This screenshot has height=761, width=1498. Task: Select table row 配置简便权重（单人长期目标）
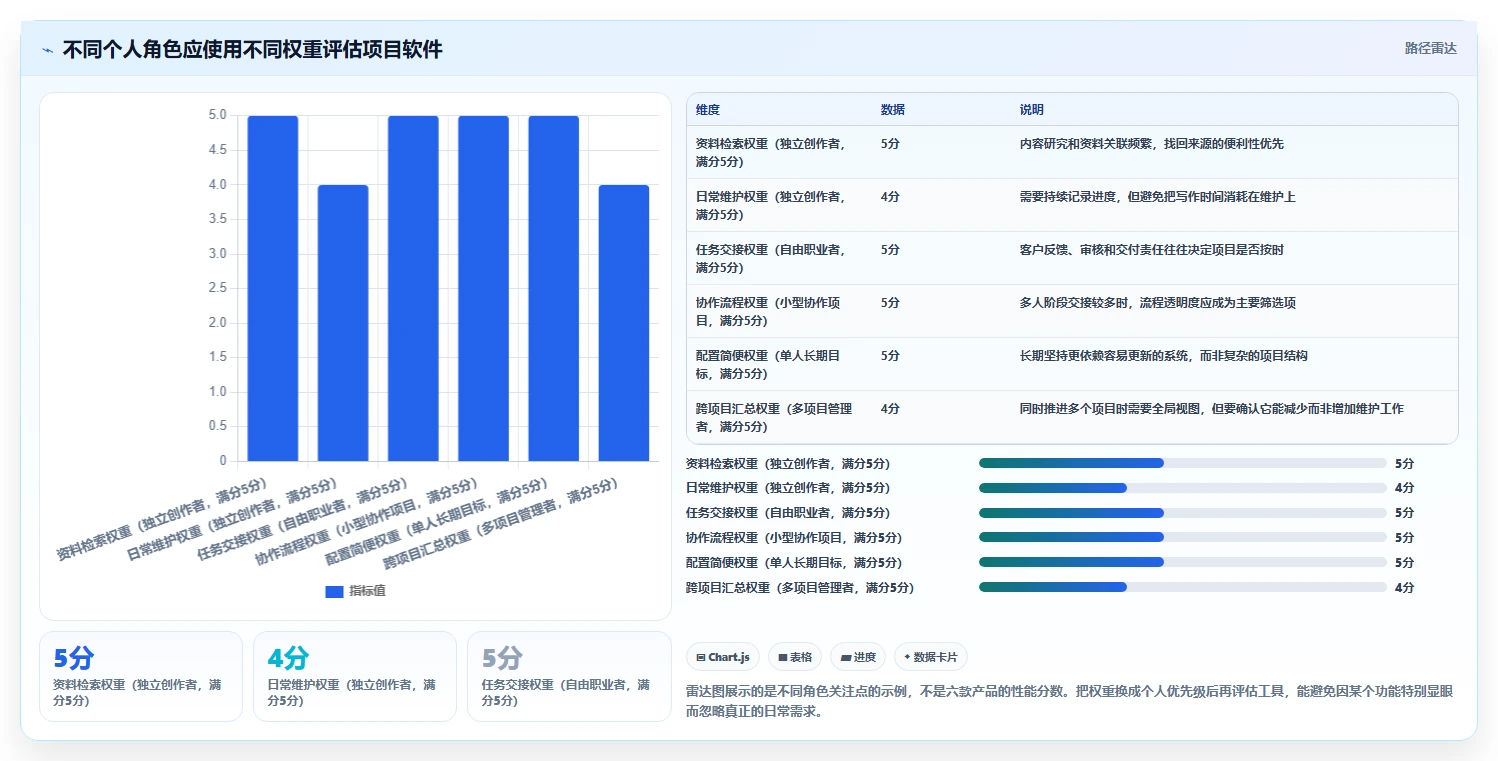pyautogui.click(x=1072, y=364)
